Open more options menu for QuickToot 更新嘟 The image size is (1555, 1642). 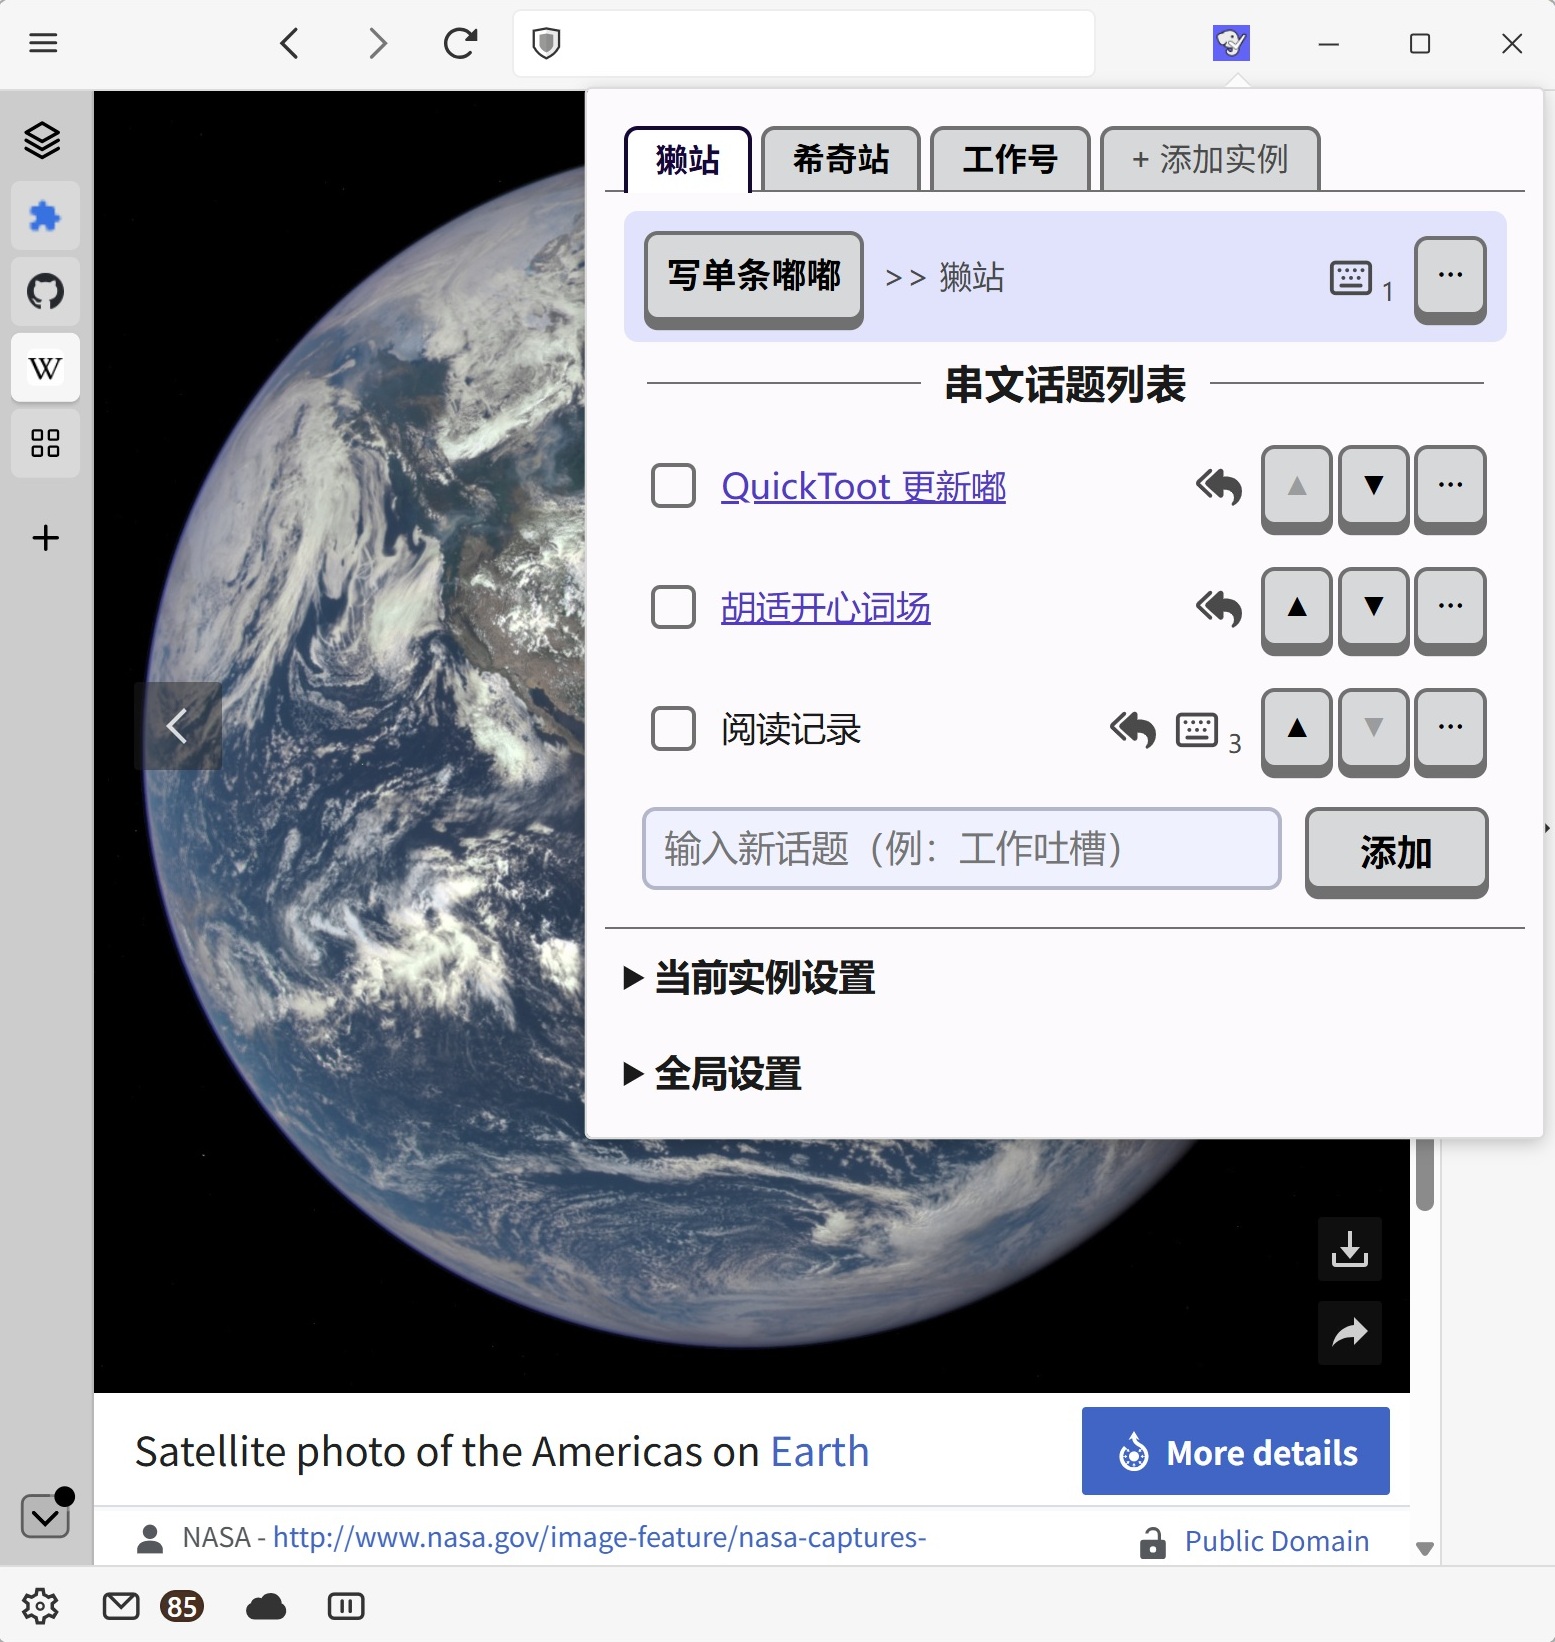(x=1450, y=486)
